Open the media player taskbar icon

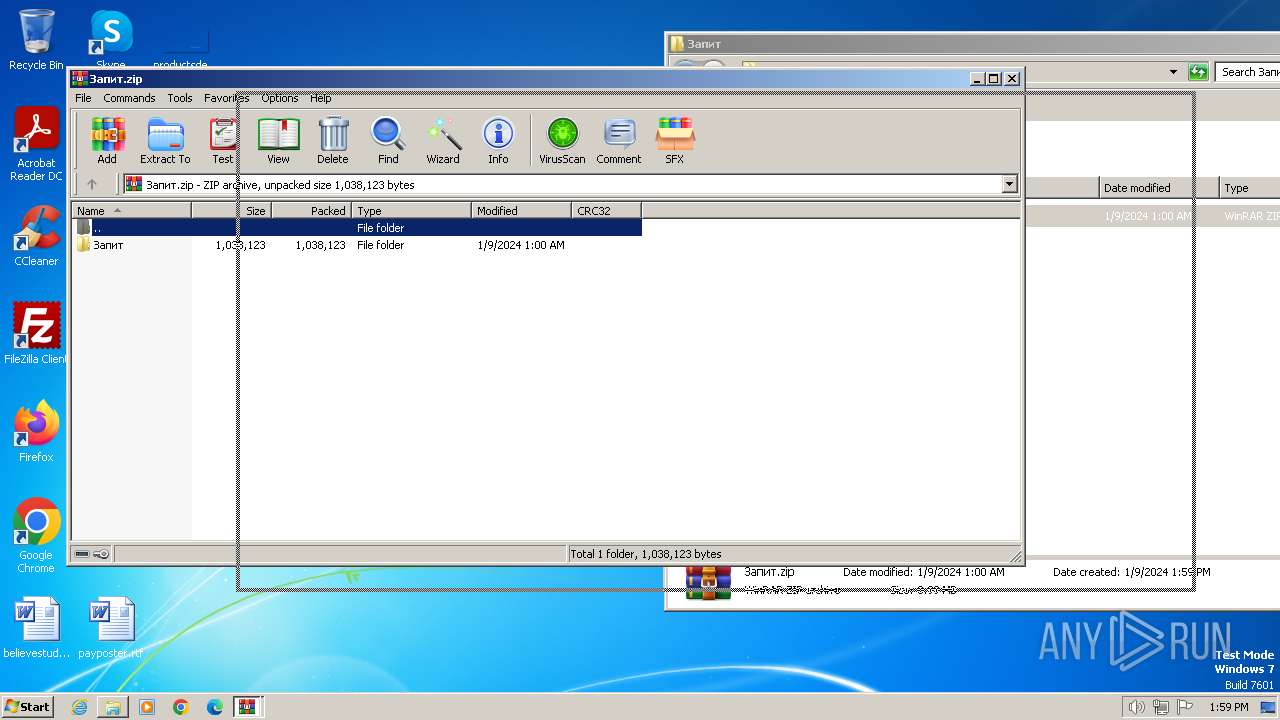[147, 707]
